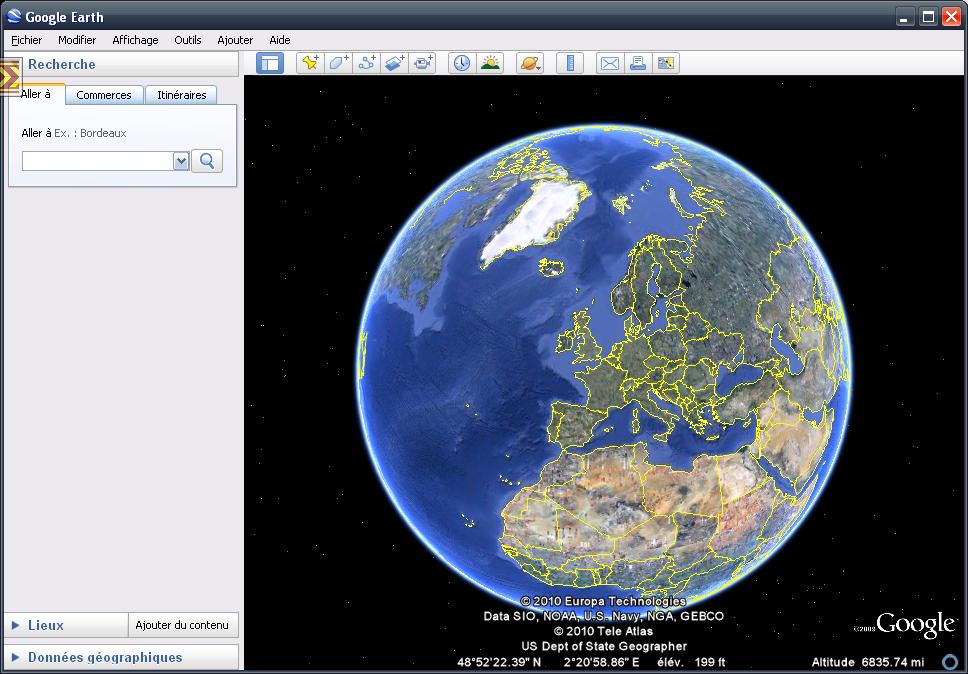View in Google Maps icon
Image resolution: width=968 pixels, height=674 pixels.
coord(666,63)
